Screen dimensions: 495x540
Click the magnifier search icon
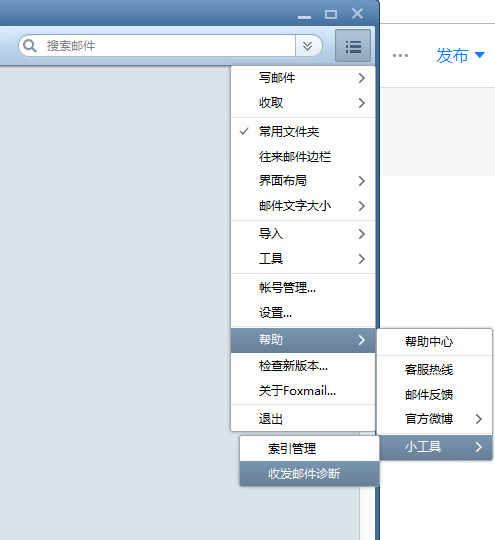(x=30, y=45)
